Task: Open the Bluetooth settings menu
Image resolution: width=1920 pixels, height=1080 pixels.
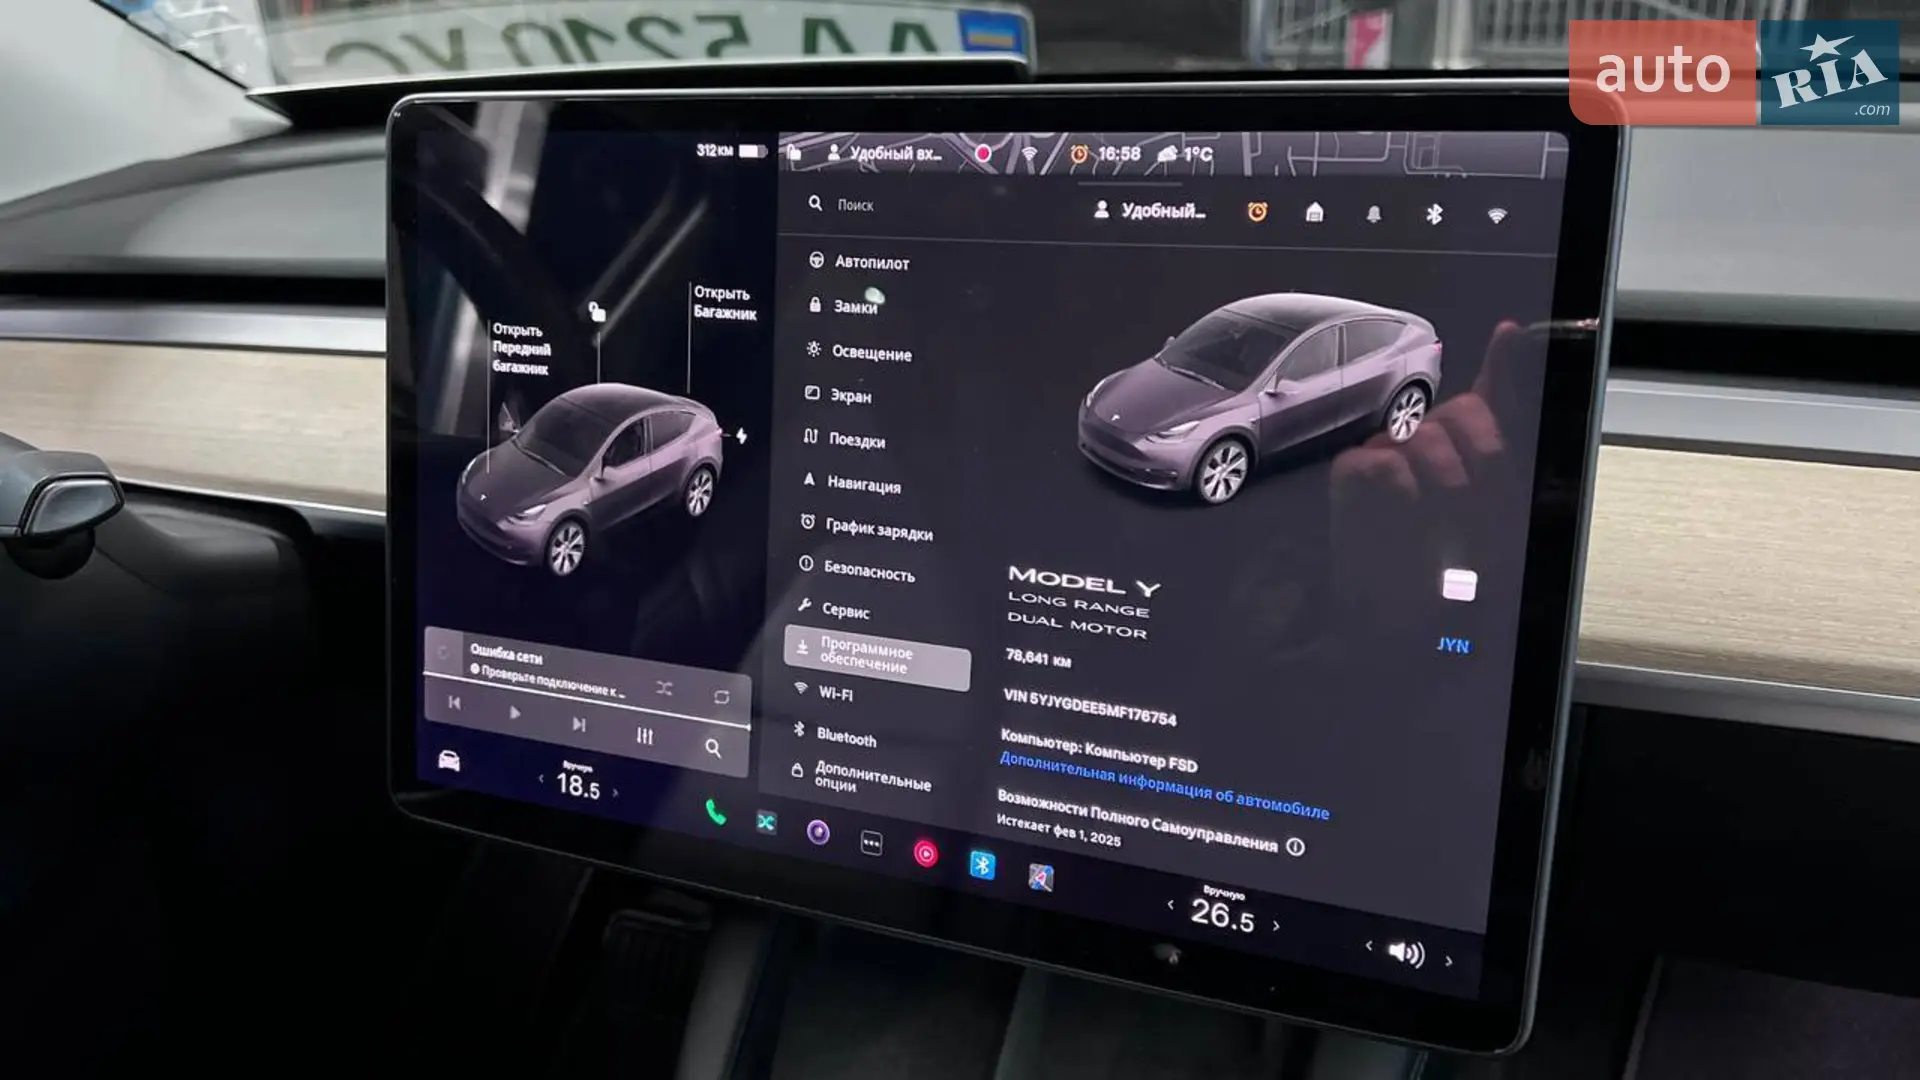Action: pos(834,735)
